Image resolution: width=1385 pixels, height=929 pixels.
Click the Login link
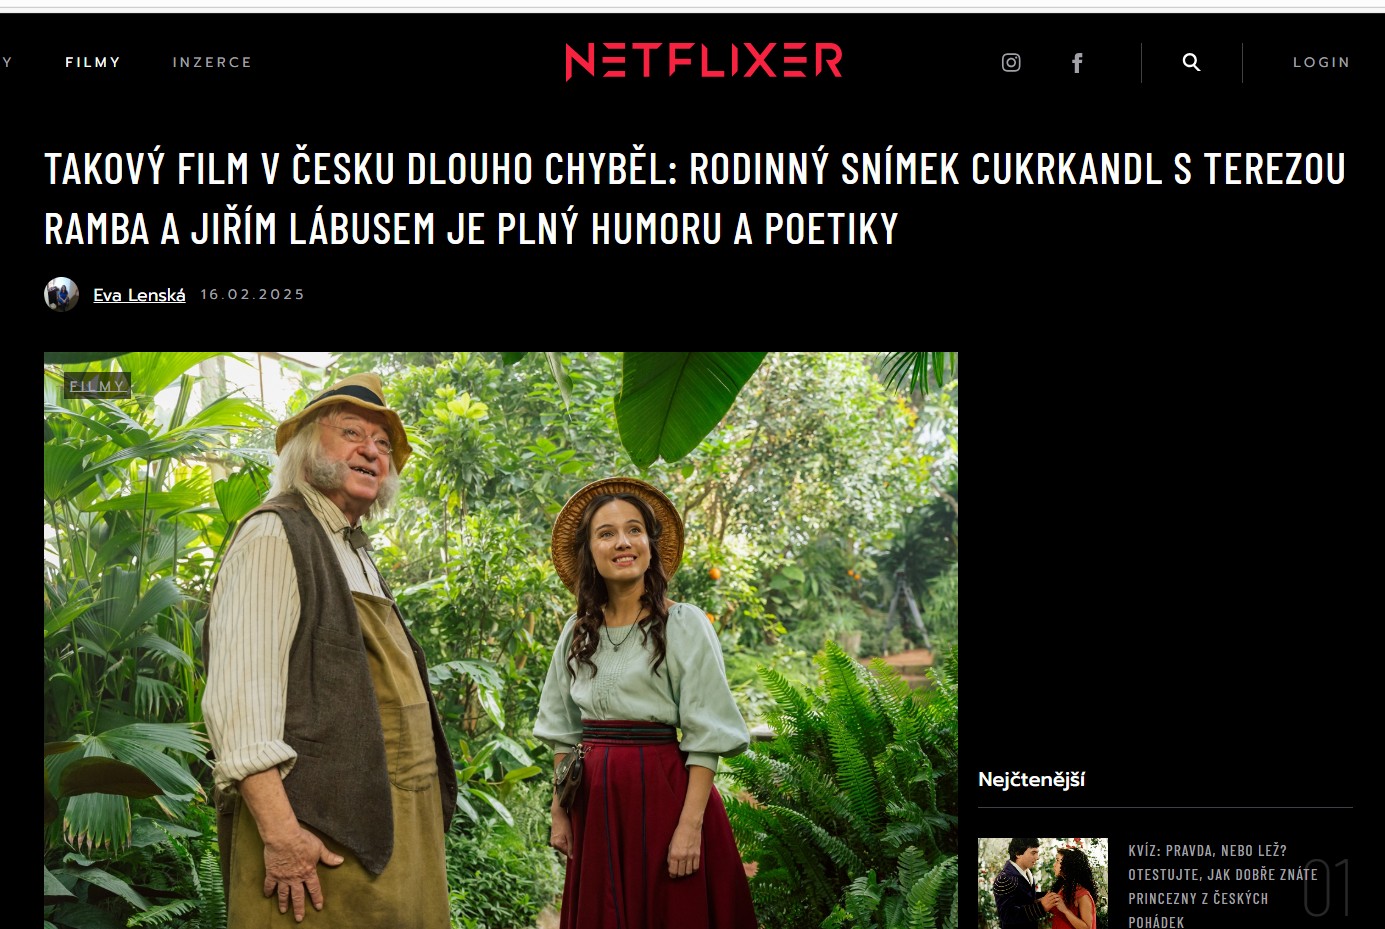[x=1321, y=62]
